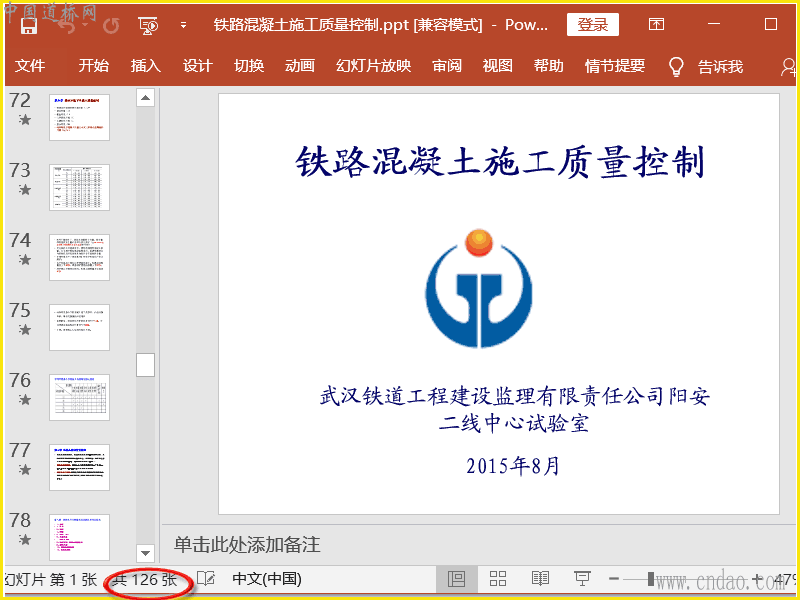Image resolution: width=800 pixels, height=600 pixels.
Task: Click the 告诉我 lightbulb search
Action: (x=706, y=66)
